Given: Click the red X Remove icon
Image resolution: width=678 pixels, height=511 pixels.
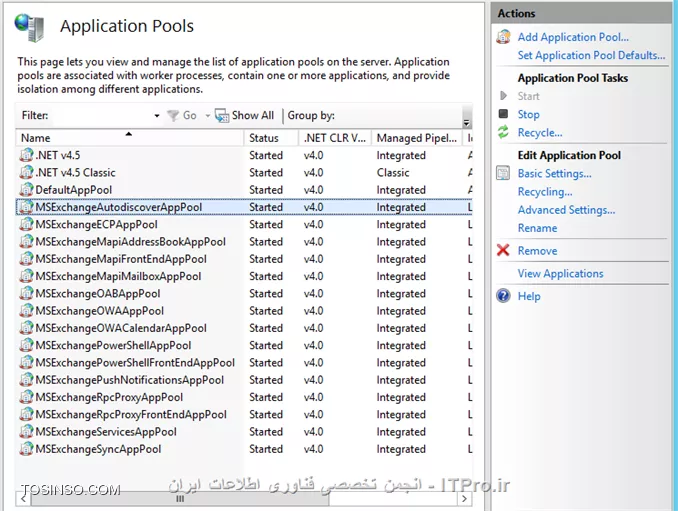Looking at the screenshot, I should pyautogui.click(x=503, y=250).
